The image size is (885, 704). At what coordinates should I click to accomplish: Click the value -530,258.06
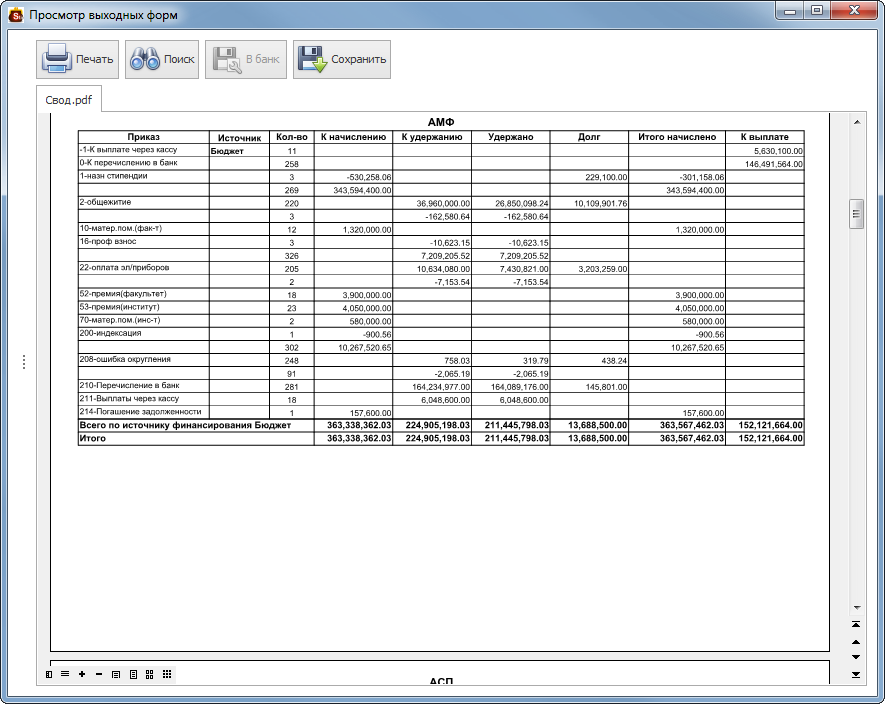[x=369, y=177]
